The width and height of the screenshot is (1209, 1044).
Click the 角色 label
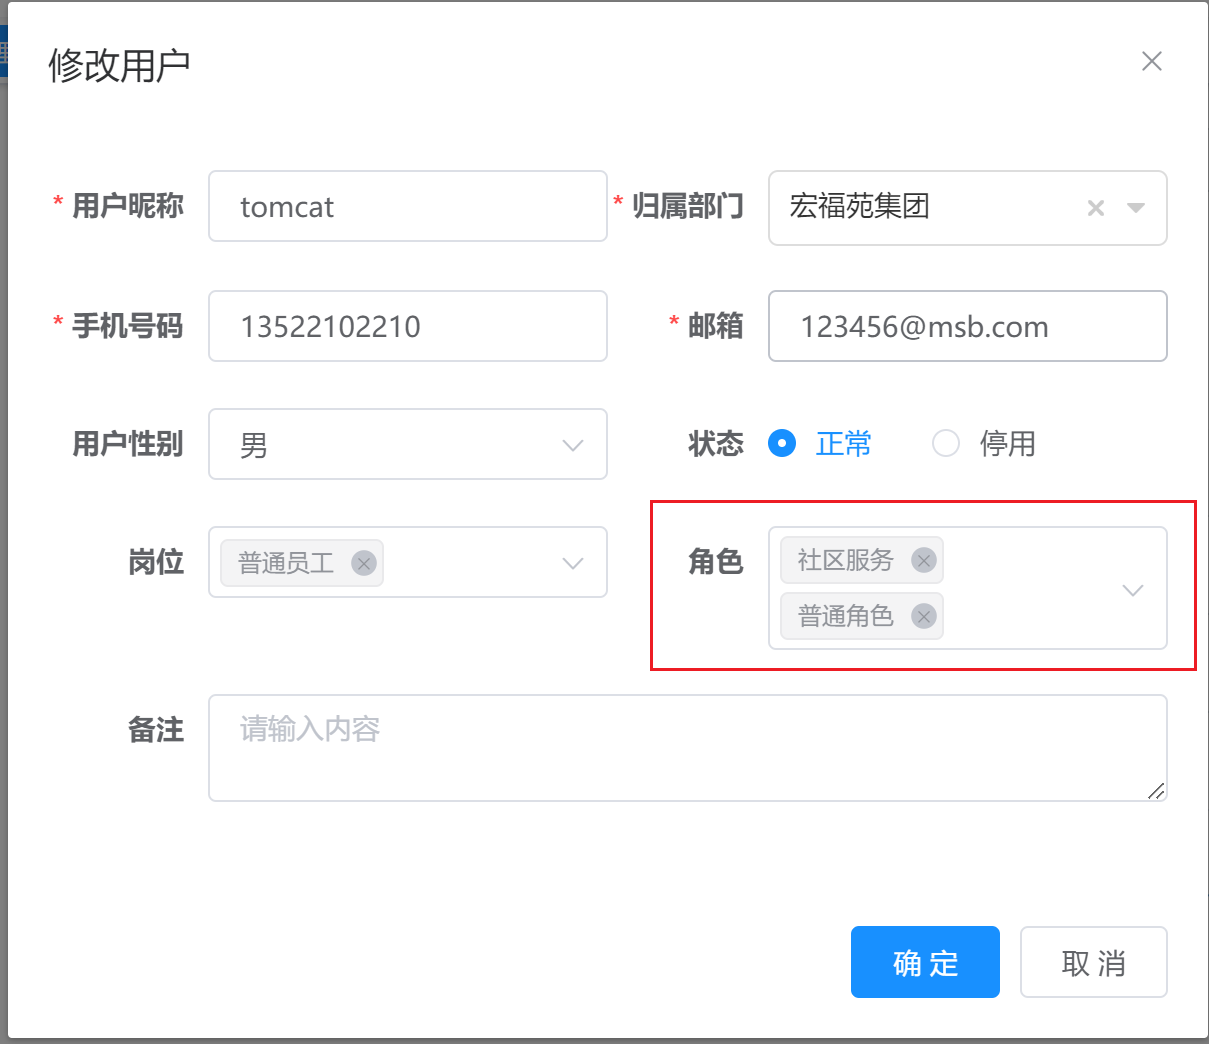click(x=716, y=562)
